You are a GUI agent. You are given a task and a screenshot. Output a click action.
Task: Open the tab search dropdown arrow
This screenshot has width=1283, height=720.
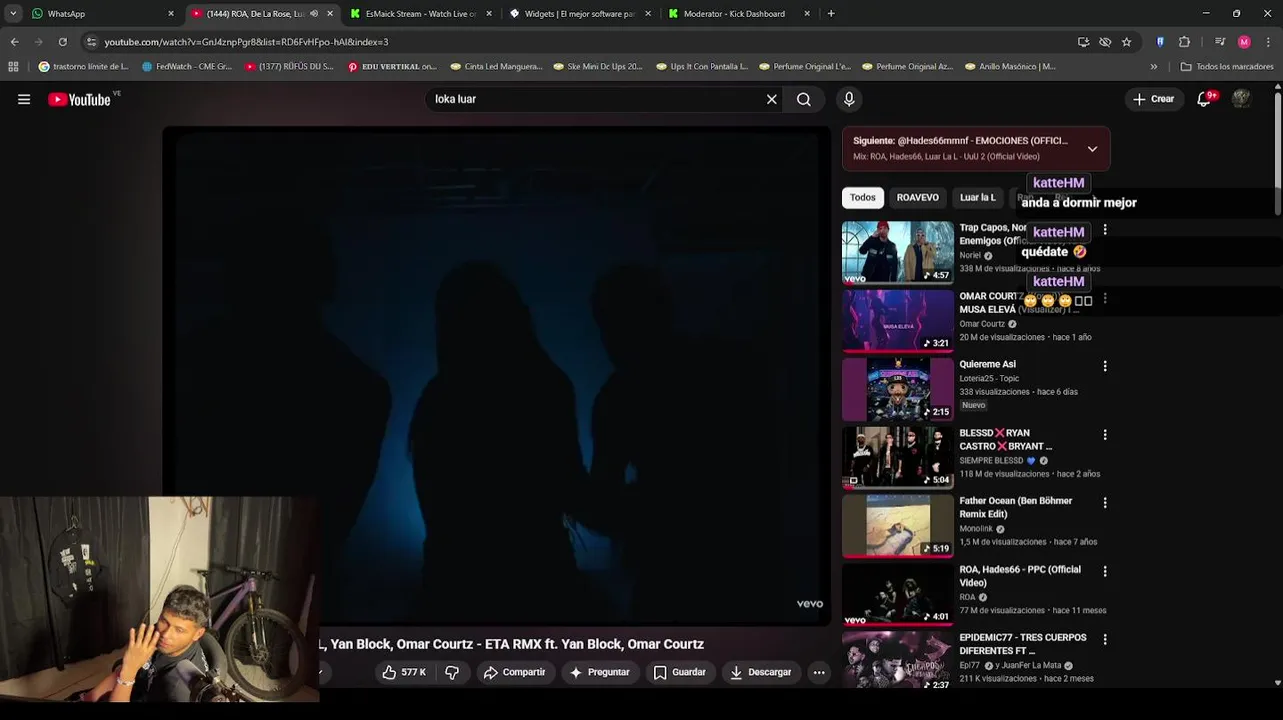coord(13,14)
